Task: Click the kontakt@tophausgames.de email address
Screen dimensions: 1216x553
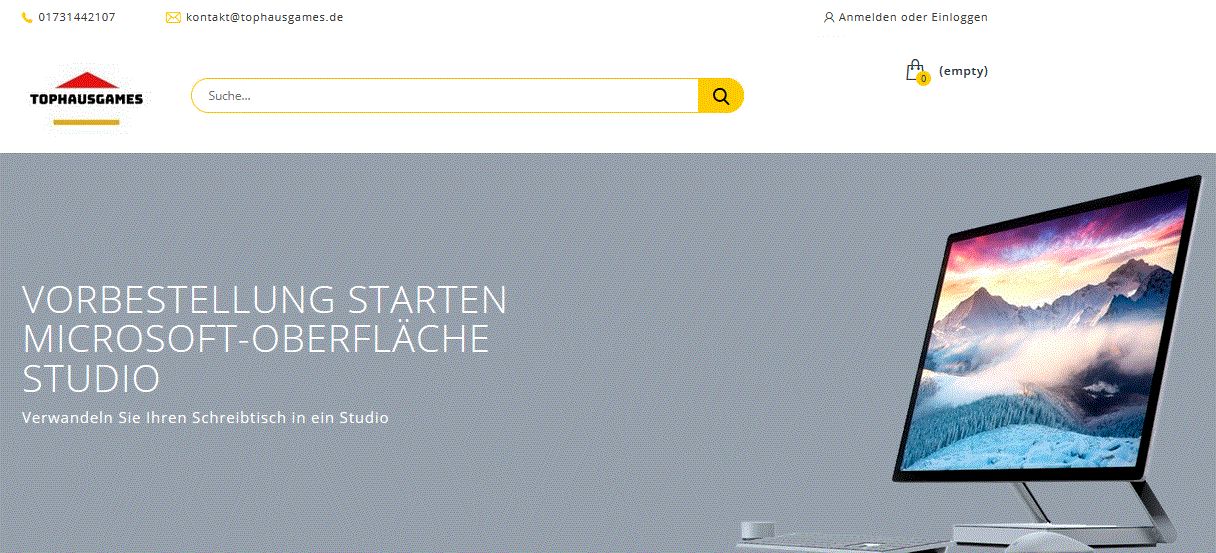Action: (265, 17)
